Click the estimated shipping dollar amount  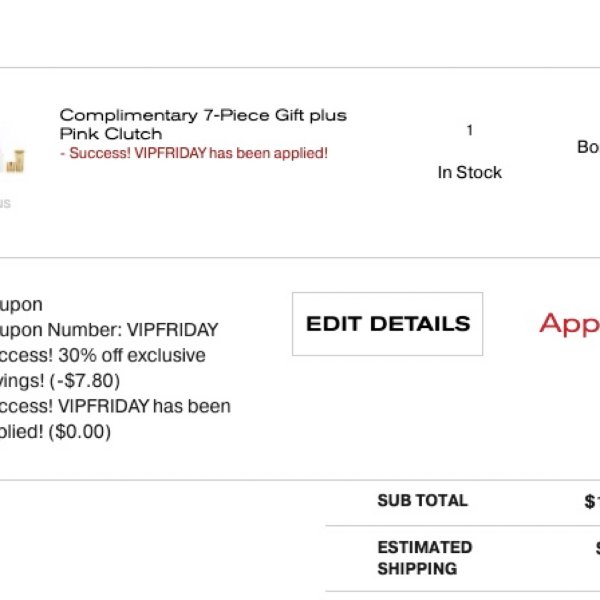pos(598,548)
